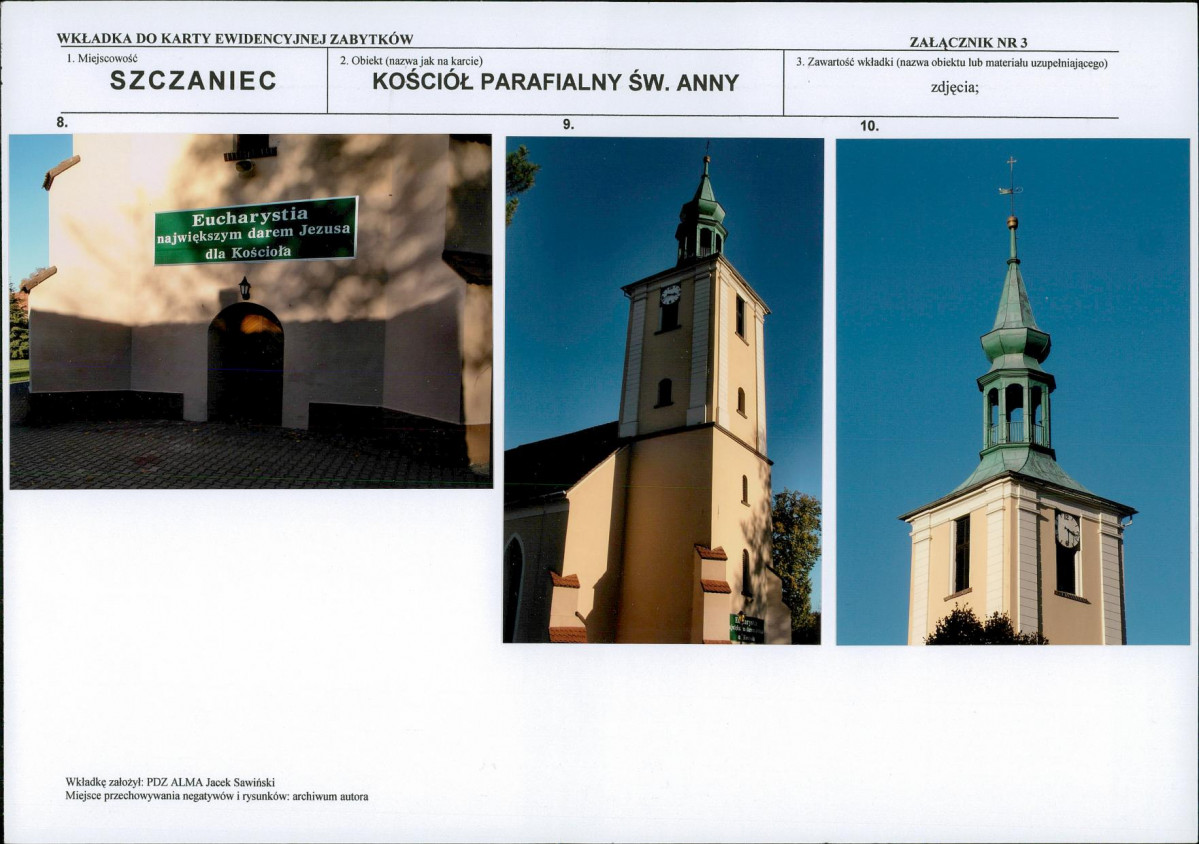Screen dimensions: 1199x844
Task: Click photo number 9 label
Action: [x=567, y=125]
